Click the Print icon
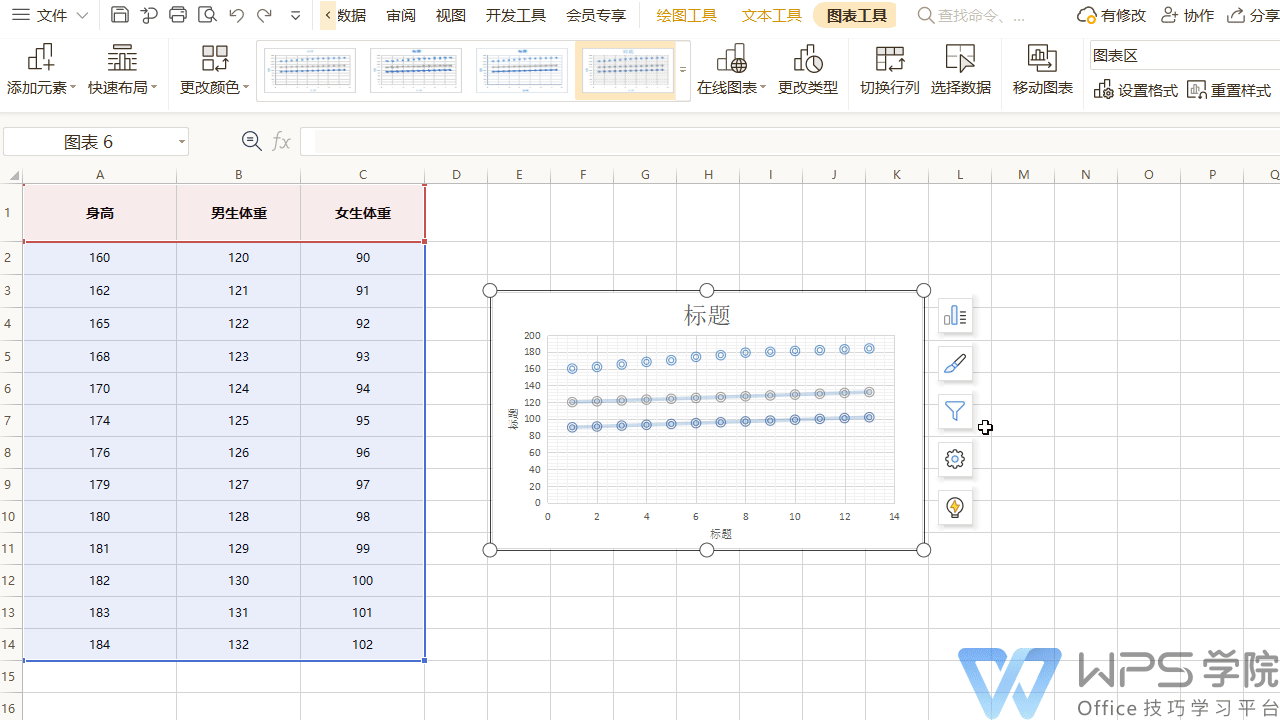This screenshot has width=1280, height=720. point(178,15)
